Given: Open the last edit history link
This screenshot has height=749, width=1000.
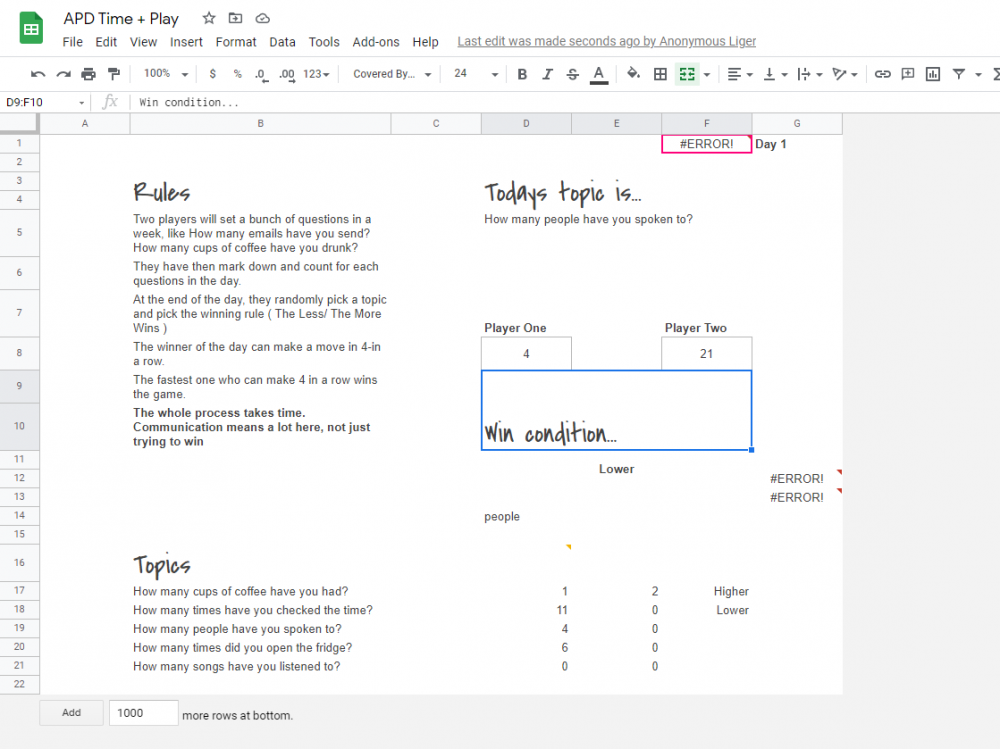Looking at the screenshot, I should pyautogui.click(x=606, y=42).
